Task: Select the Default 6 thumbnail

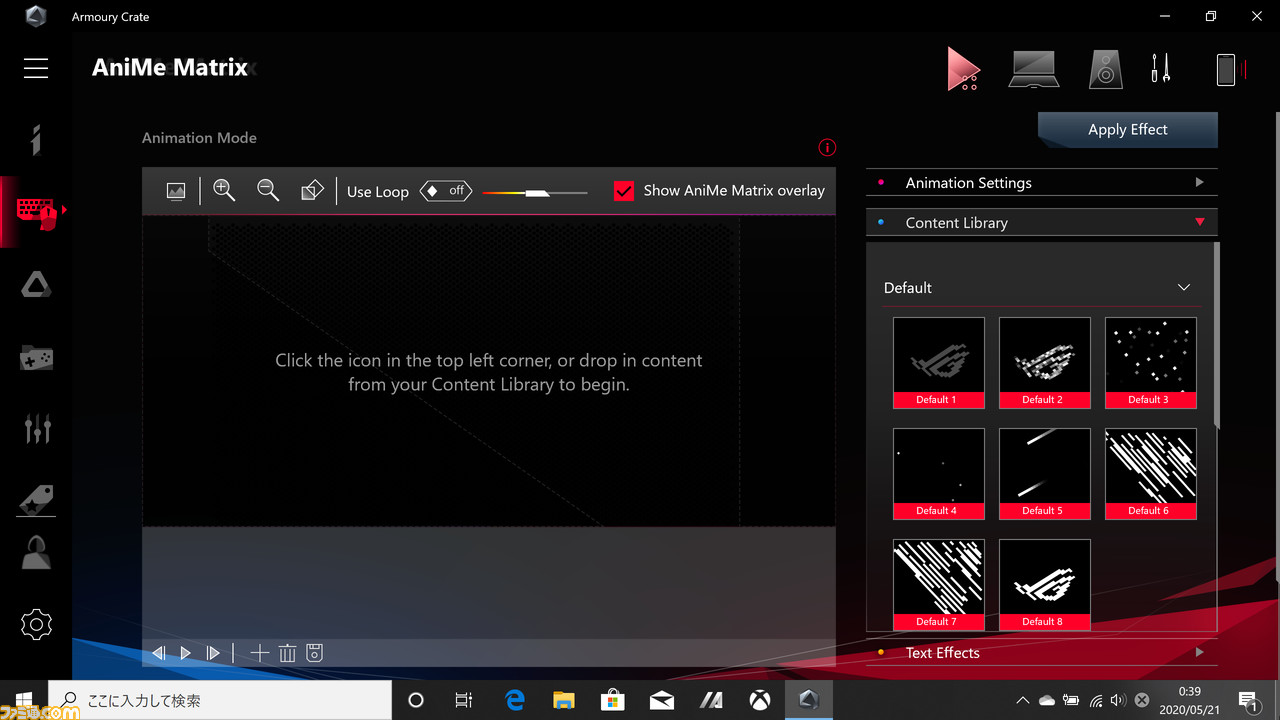Action: point(1150,474)
